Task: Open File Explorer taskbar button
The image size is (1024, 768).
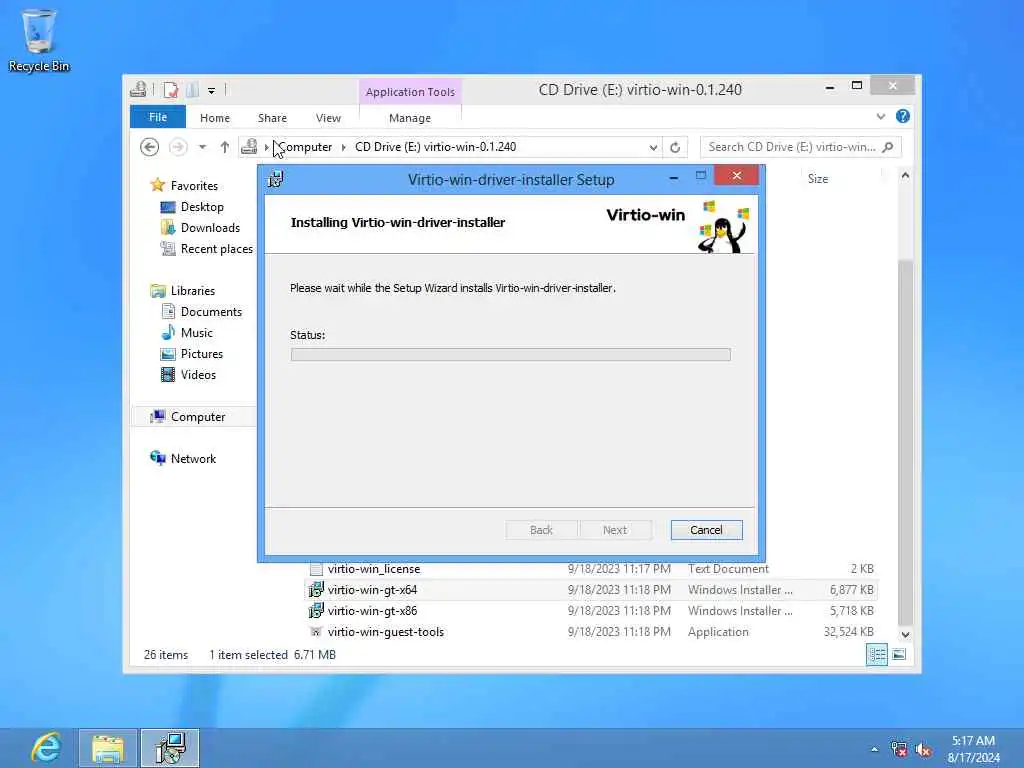Action: (x=108, y=748)
